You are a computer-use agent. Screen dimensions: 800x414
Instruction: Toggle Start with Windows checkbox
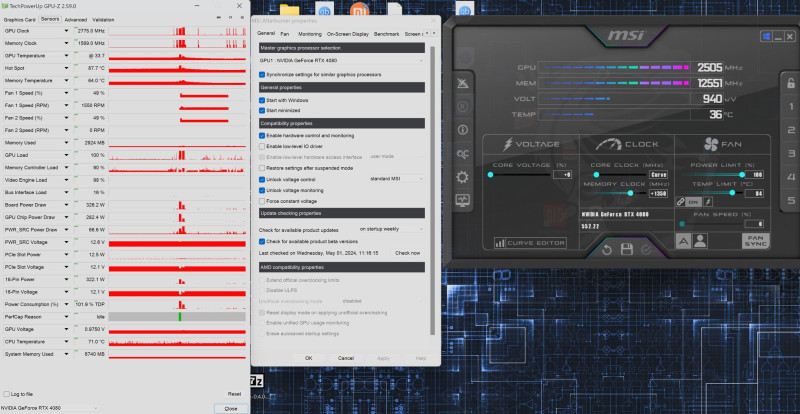click(262, 101)
